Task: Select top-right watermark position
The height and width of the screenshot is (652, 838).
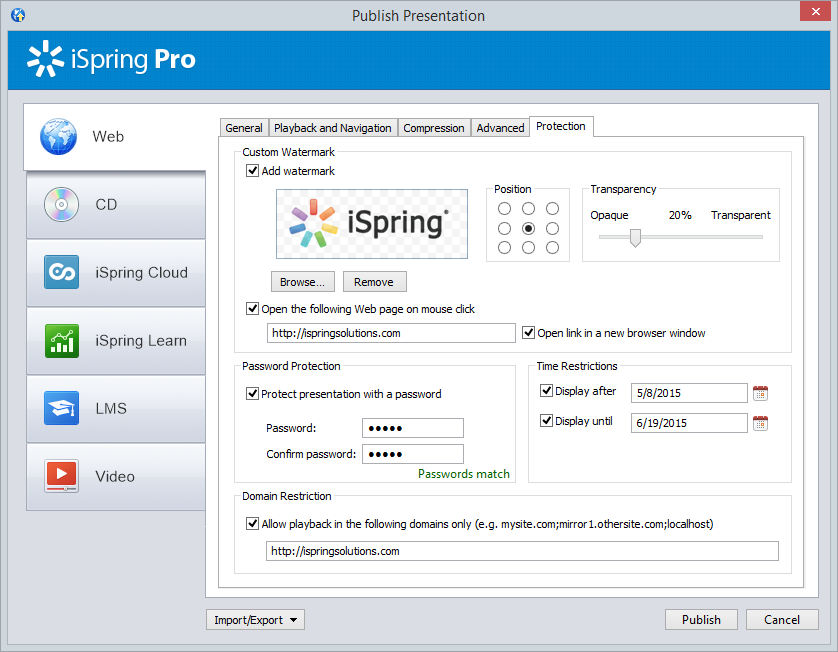Action: tap(552, 208)
